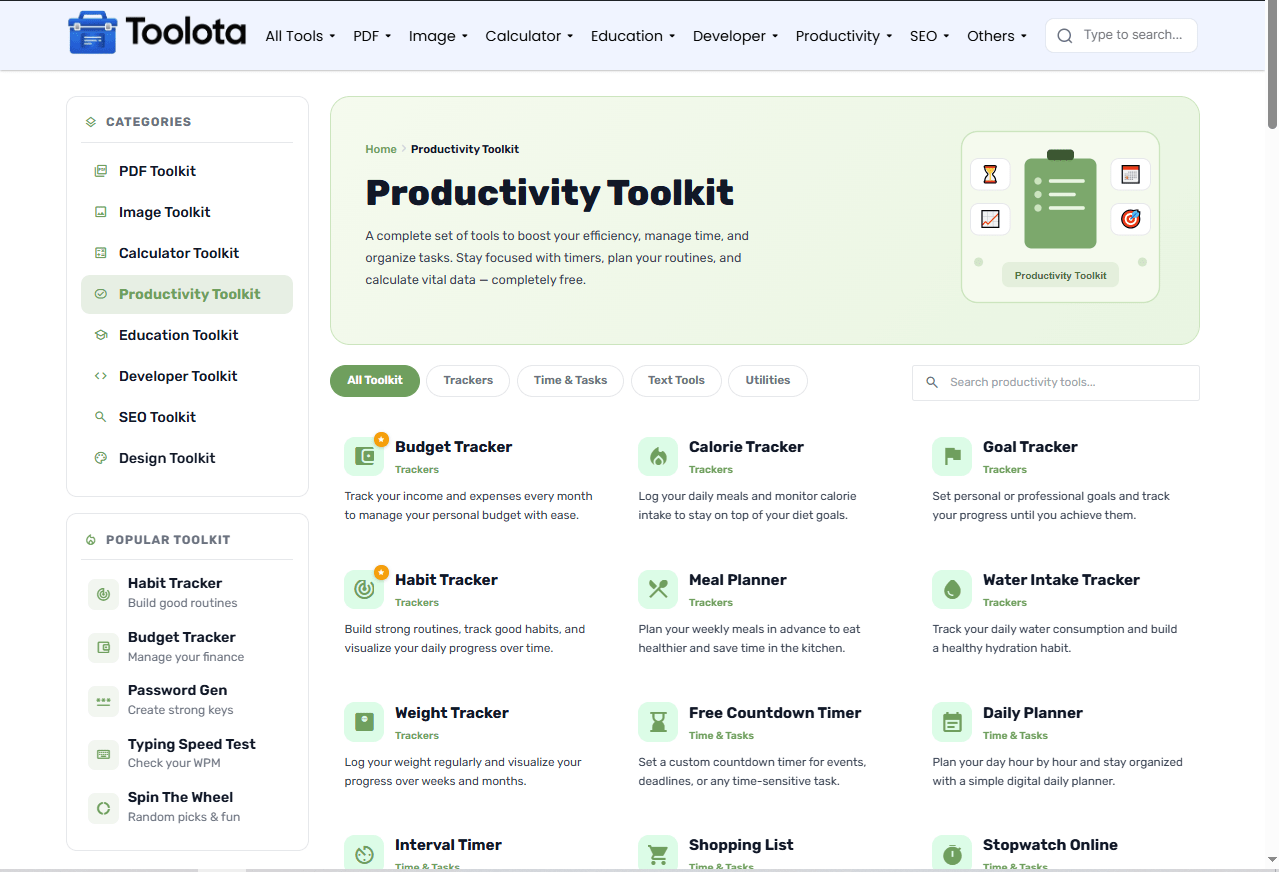Click 'Track your daily water consumption' description

pos(1054,638)
